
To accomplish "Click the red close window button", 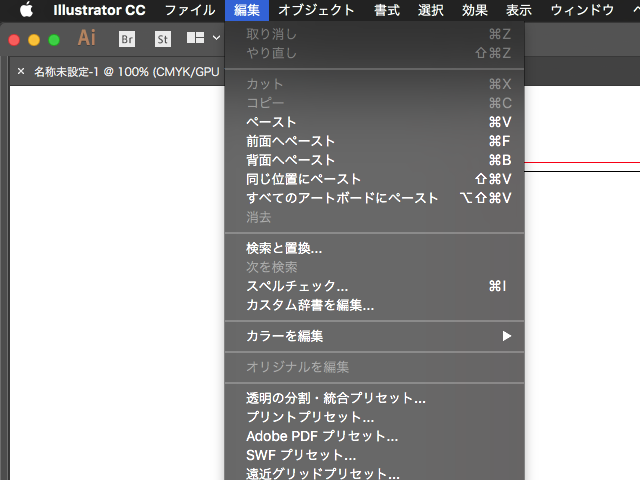I will [14, 40].
